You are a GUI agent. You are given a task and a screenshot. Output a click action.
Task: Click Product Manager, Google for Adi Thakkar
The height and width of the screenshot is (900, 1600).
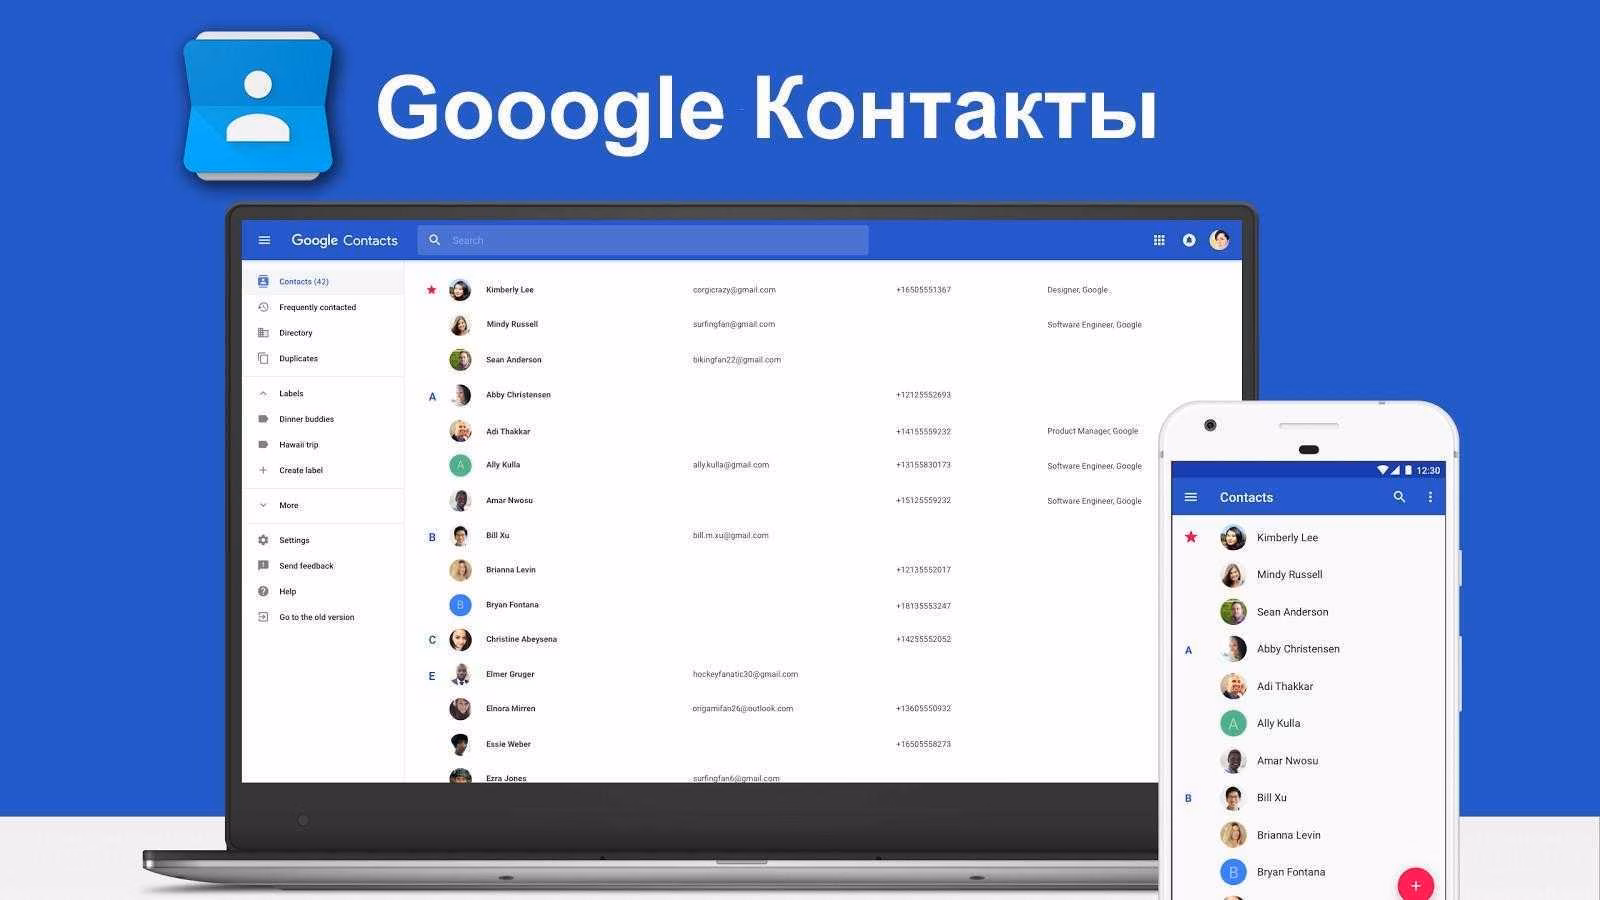pos(1092,431)
